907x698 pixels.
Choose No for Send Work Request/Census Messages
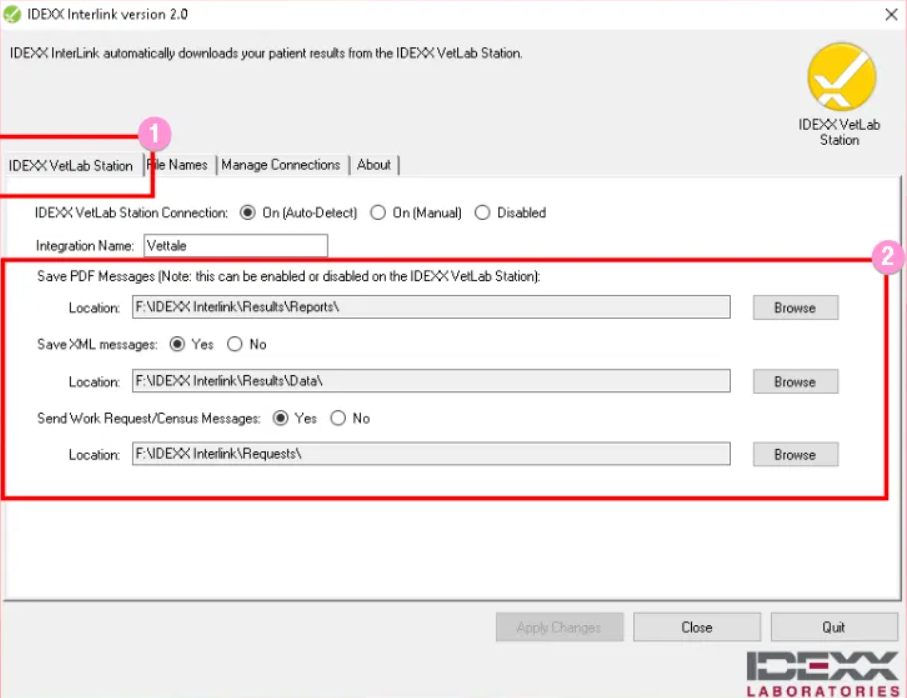click(350, 418)
